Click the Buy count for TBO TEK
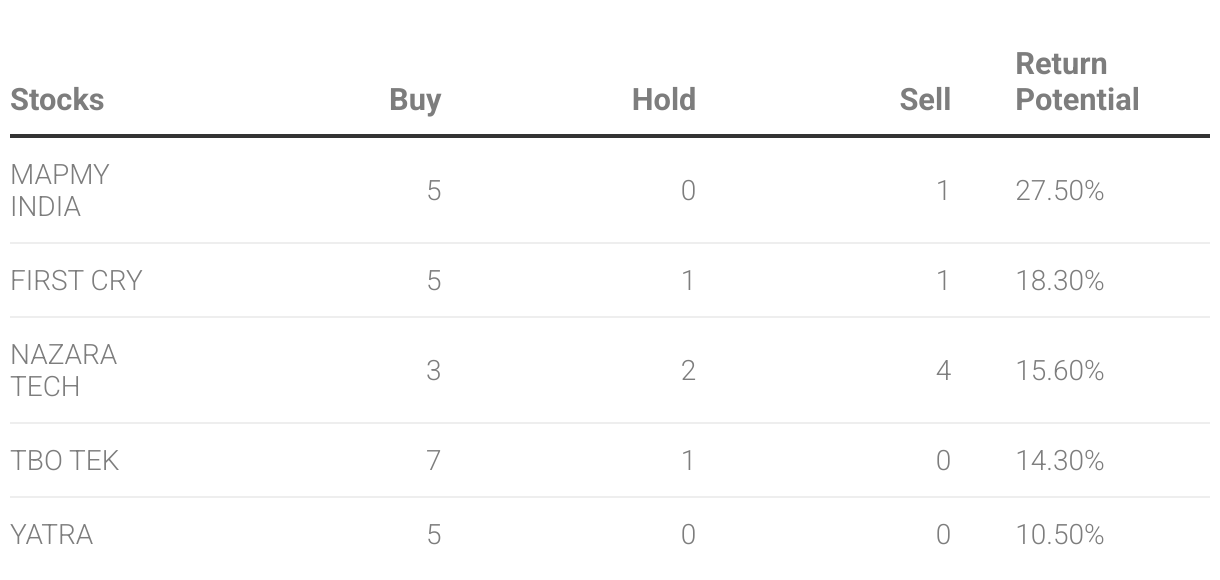The height and width of the screenshot is (580, 1220). (x=433, y=460)
